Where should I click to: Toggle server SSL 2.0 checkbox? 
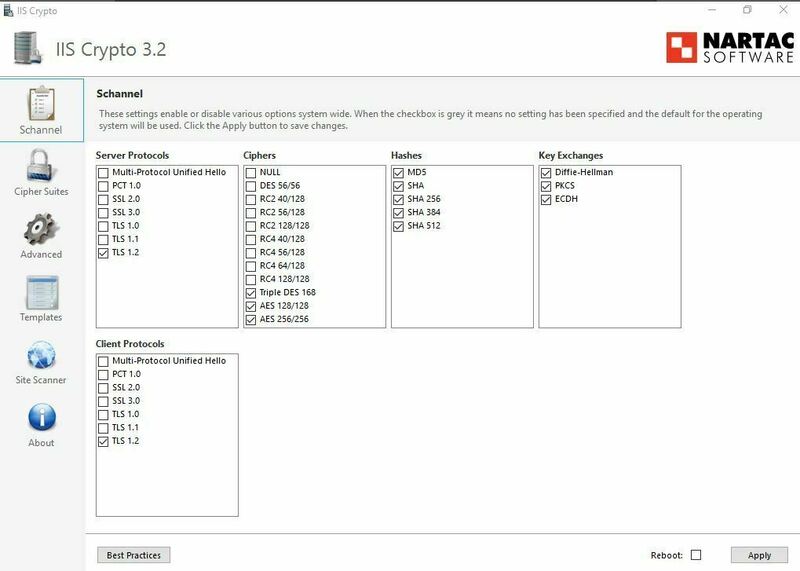pyautogui.click(x=103, y=199)
